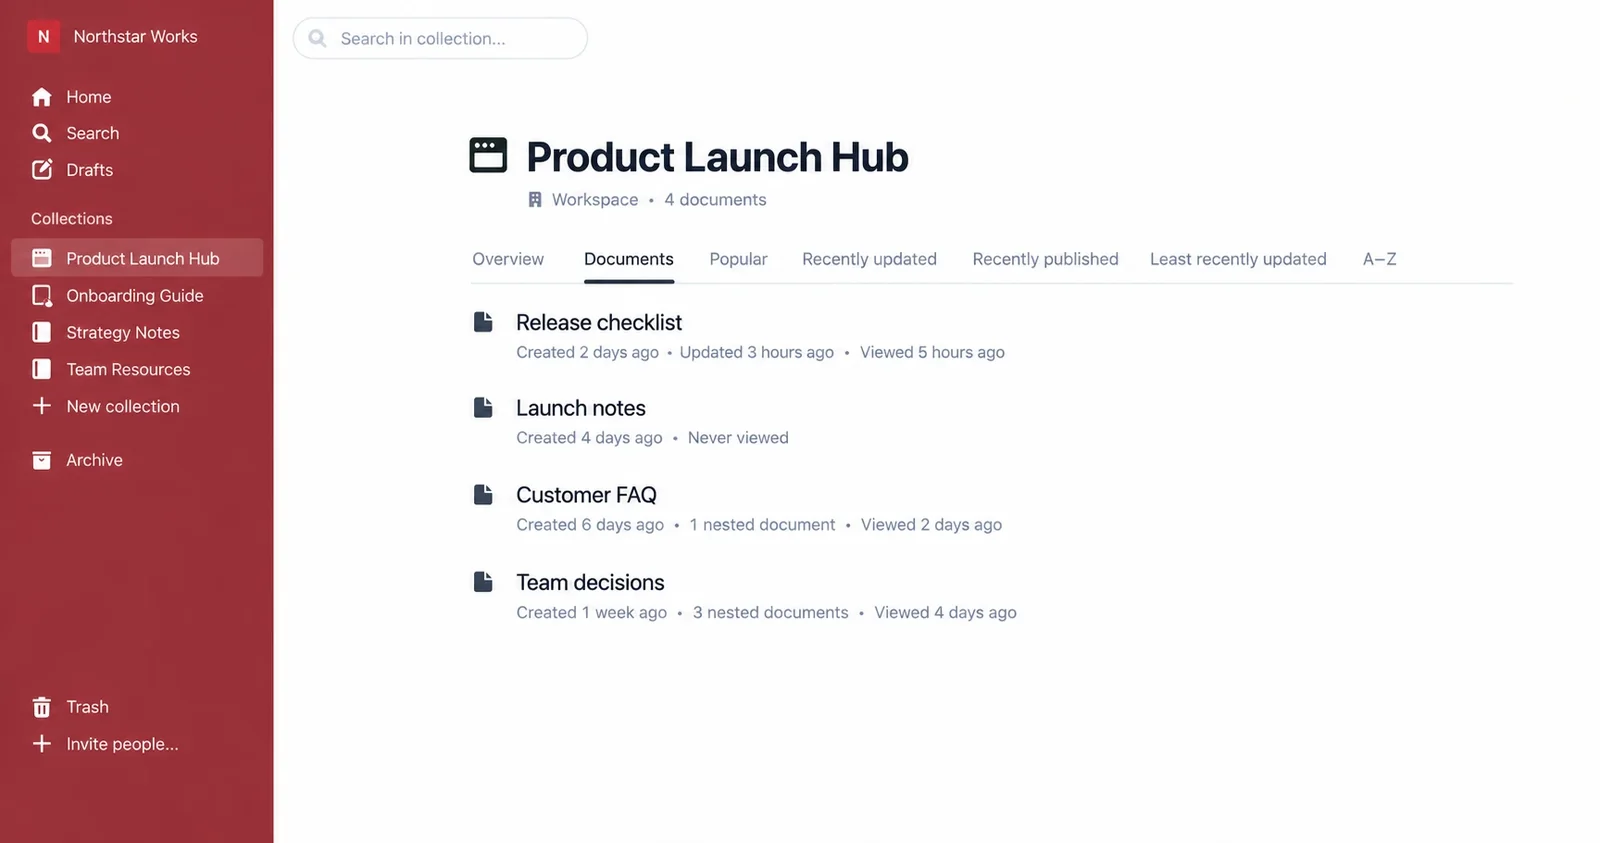This screenshot has width=1600, height=843.
Task: Click '1 nested document' text
Action: (762, 525)
